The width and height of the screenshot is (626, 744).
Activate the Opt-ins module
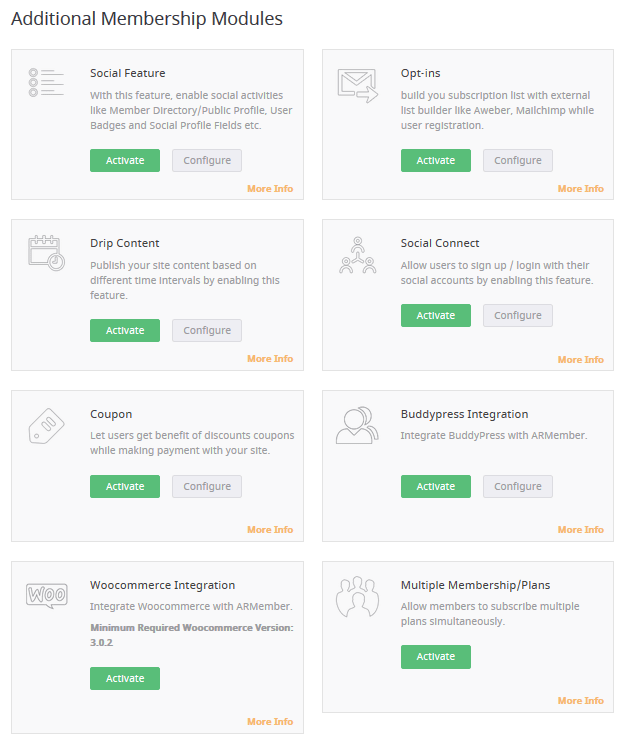pyautogui.click(x=436, y=160)
